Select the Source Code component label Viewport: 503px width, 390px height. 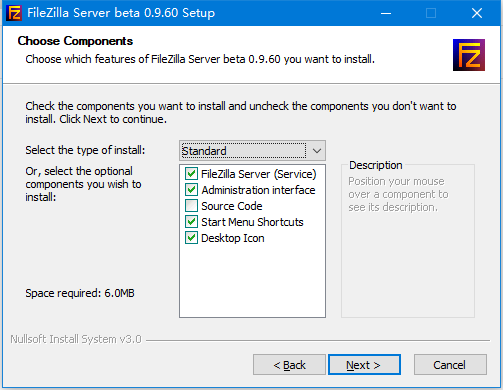232,206
